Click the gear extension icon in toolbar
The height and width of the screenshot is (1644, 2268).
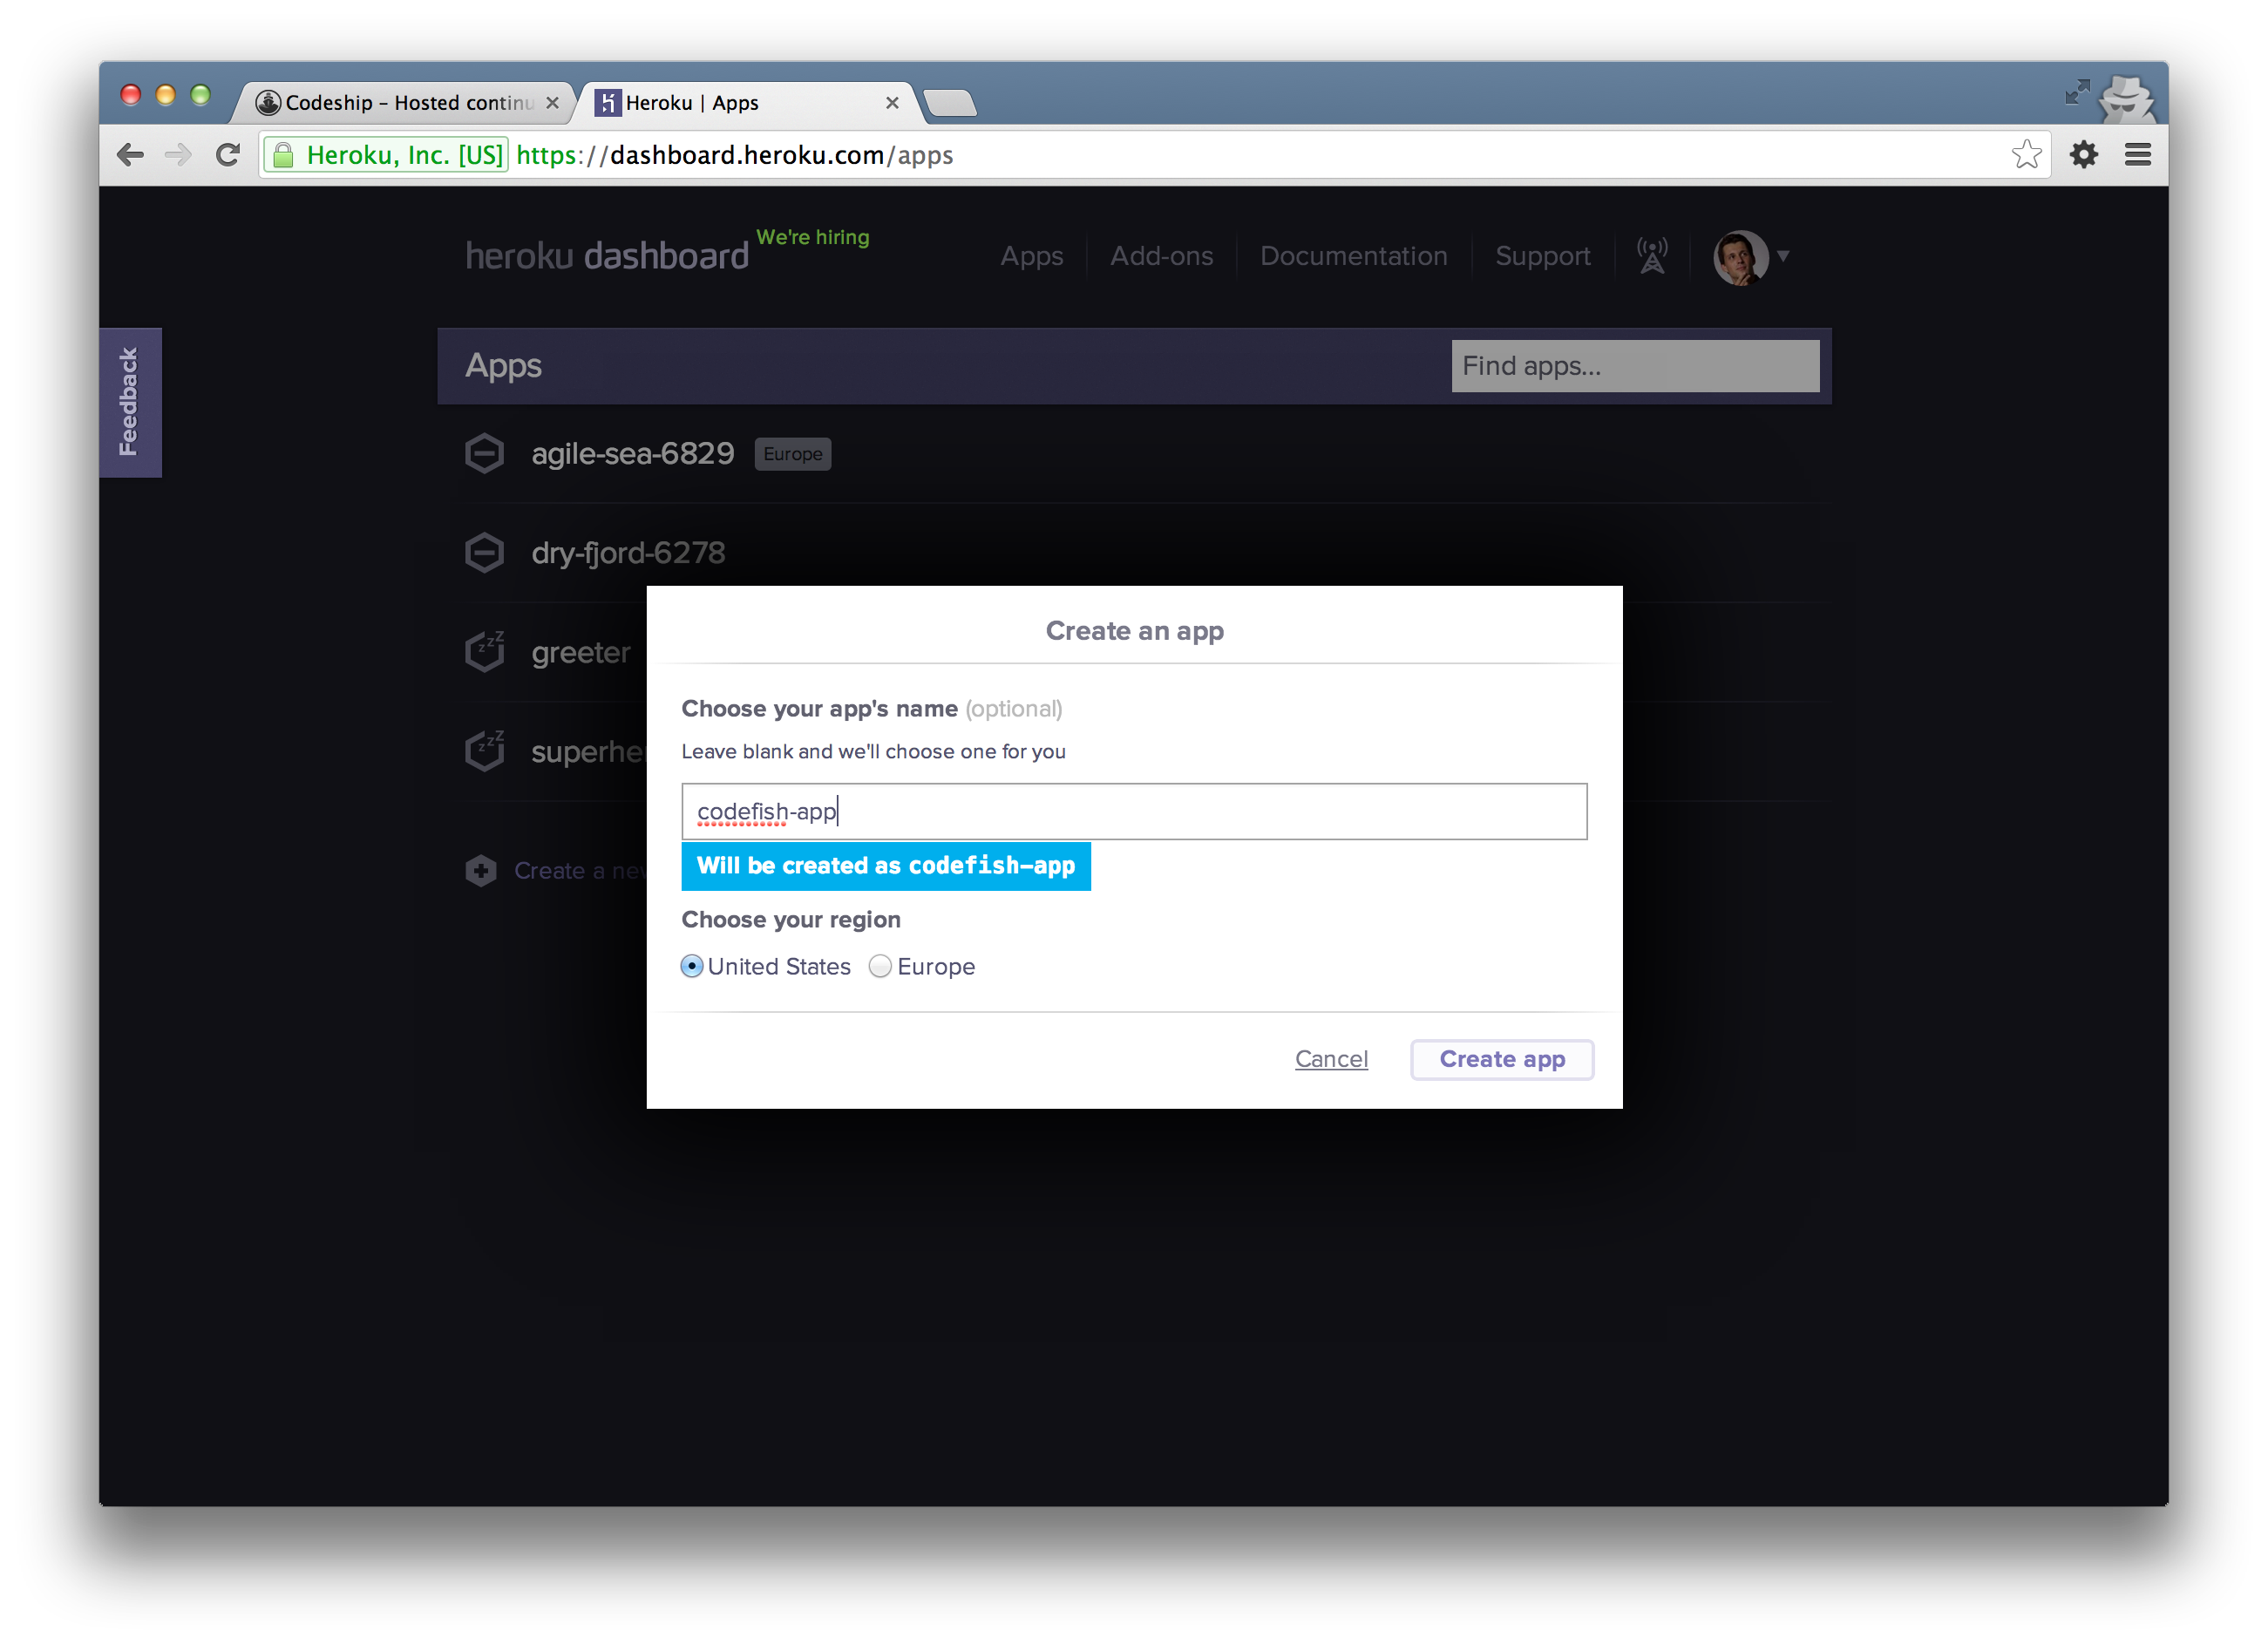(x=2084, y=155)
